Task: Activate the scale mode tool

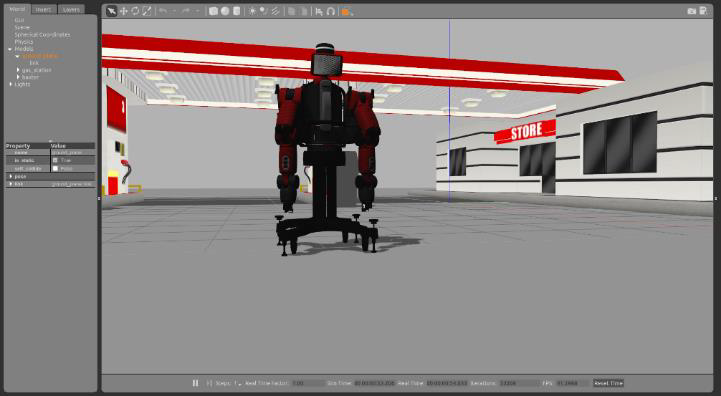Action: point(147,11)
